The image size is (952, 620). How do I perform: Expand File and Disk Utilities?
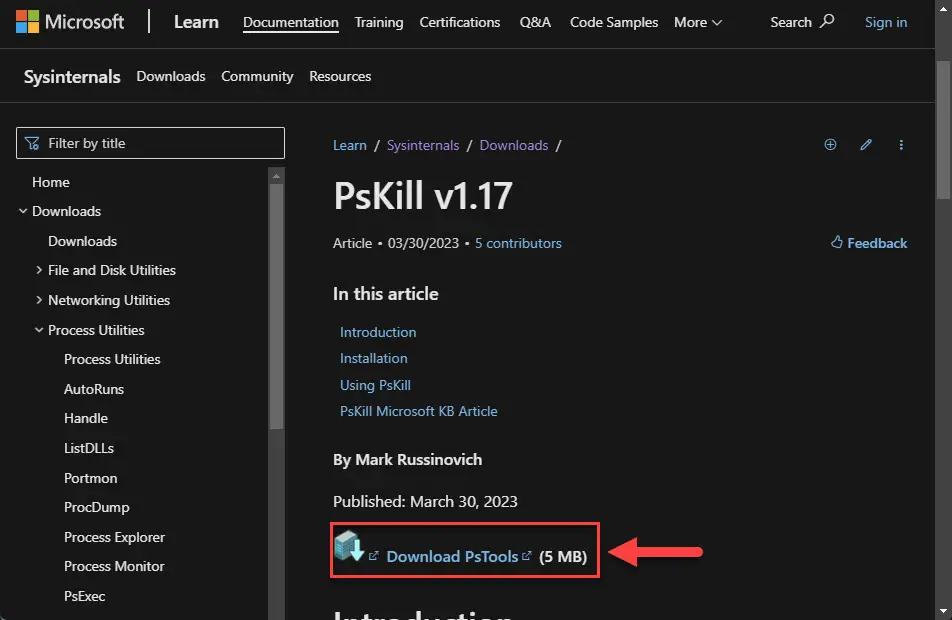pyautogui.click(x=39, y=270)
